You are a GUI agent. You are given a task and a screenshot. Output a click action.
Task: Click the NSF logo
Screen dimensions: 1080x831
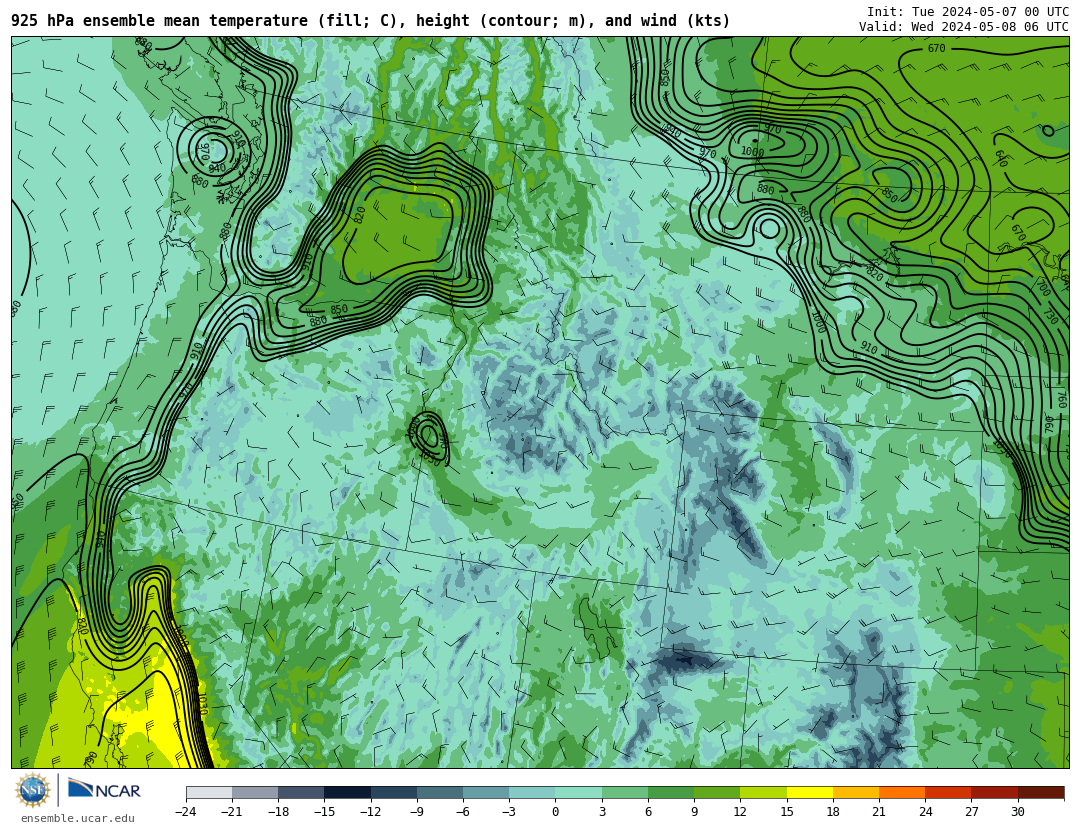click(x=33, y=790)
